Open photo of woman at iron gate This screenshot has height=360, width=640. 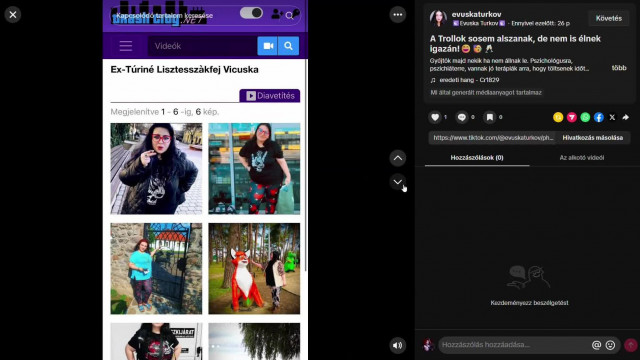(156, 269)
